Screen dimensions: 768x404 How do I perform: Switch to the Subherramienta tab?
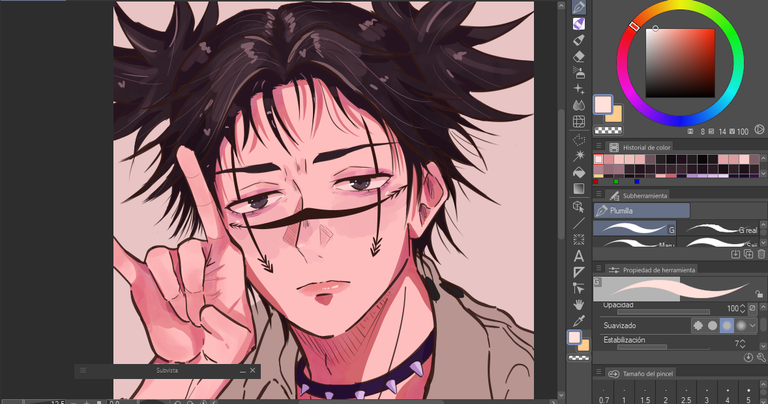[638, 195]
